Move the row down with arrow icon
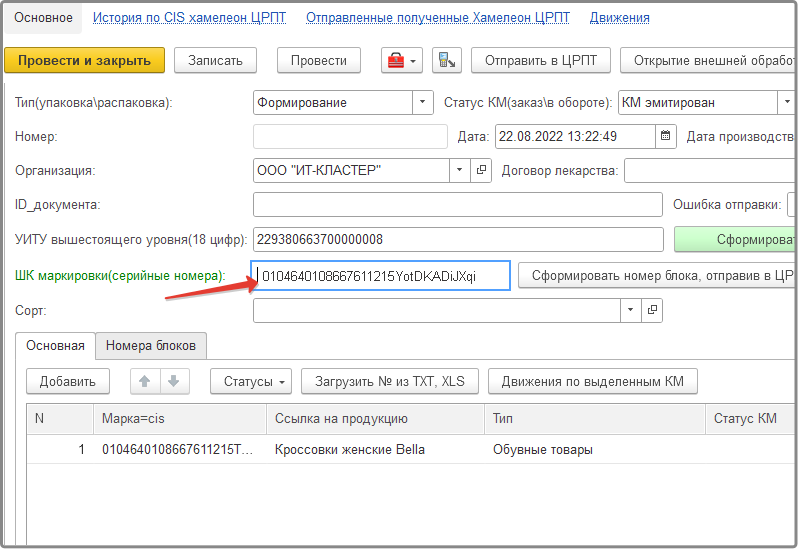The width and height of the screenshot is (798, 549). coord(174,382)
